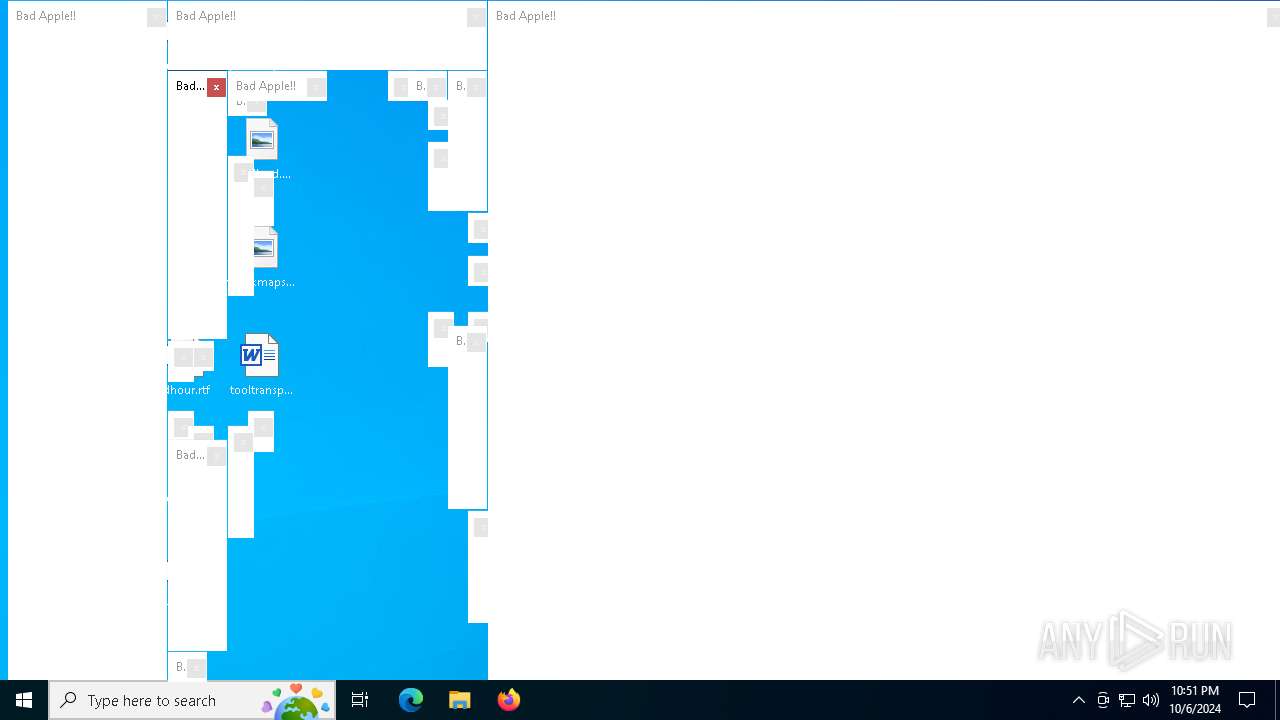Select the dhour.rtf file label
The image size is (1280, 720).
[189, 390]
